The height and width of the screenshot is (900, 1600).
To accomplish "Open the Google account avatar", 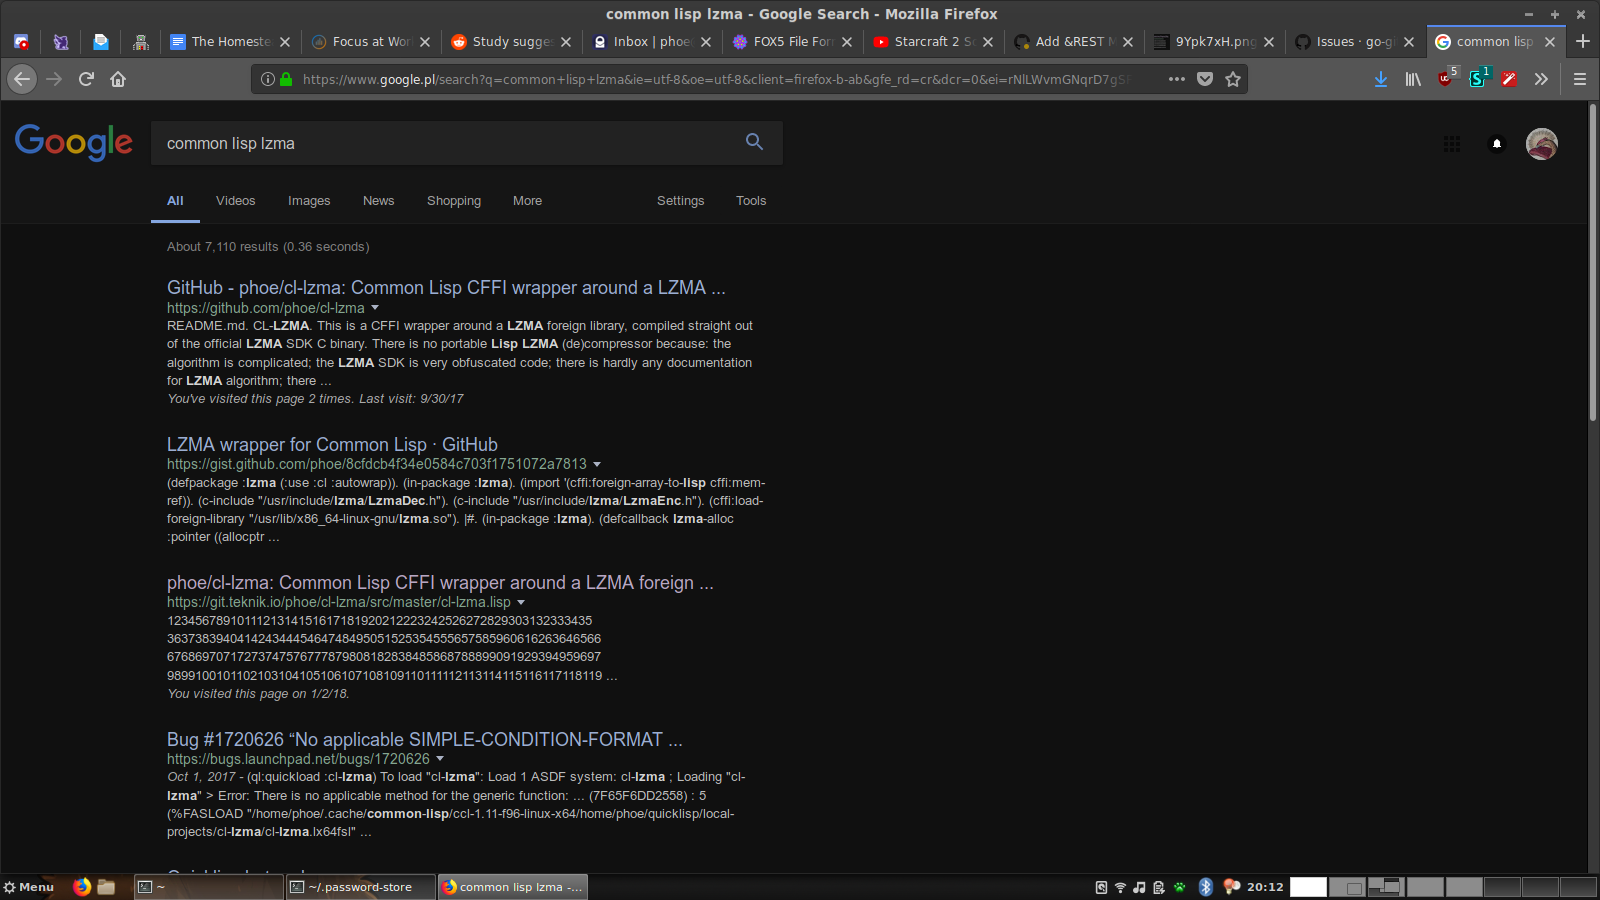I will pyautogui.click(x=1541, y=144).
